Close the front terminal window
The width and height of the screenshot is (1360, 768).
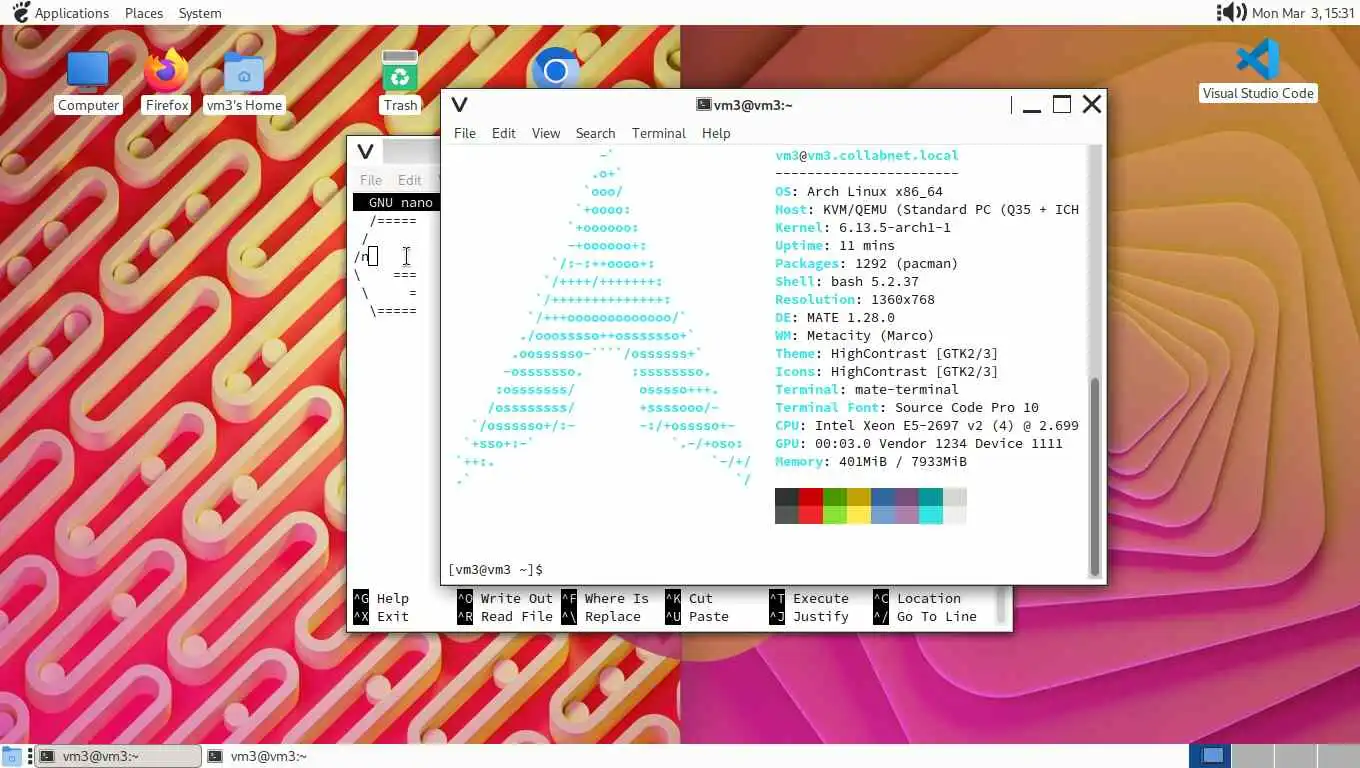coord(1092,104)
